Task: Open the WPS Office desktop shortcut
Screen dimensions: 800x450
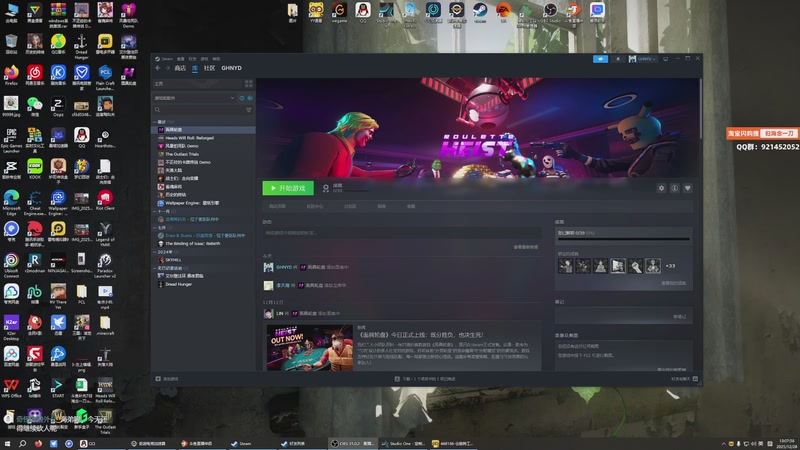Action: point(11,388)
